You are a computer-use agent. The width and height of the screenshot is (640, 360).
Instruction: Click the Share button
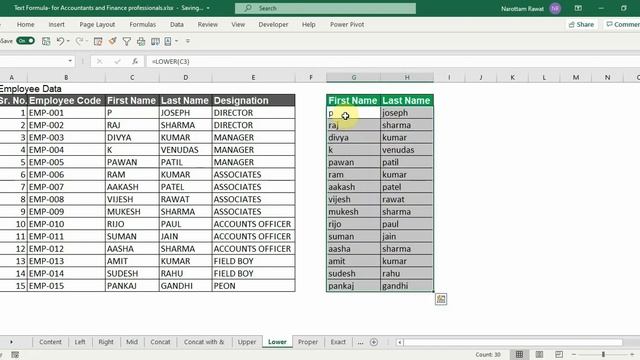(581, 24)
